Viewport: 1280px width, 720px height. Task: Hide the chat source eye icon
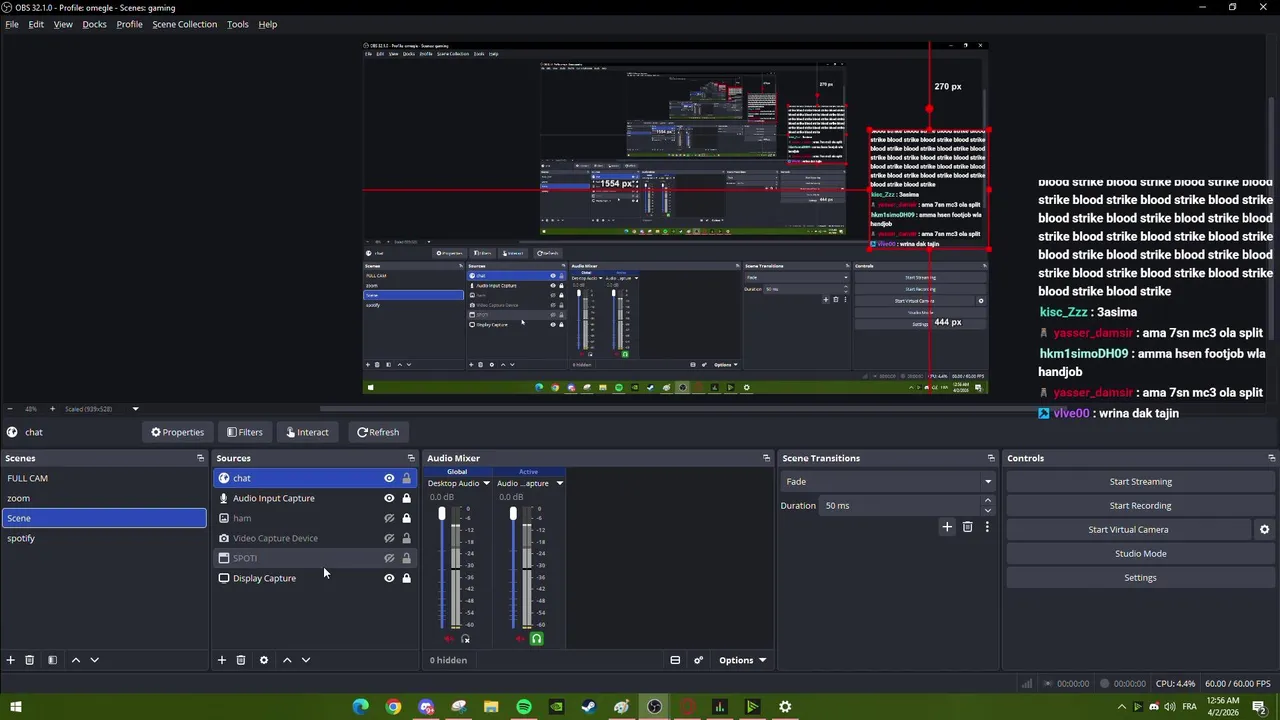click(x=389, y=478)
